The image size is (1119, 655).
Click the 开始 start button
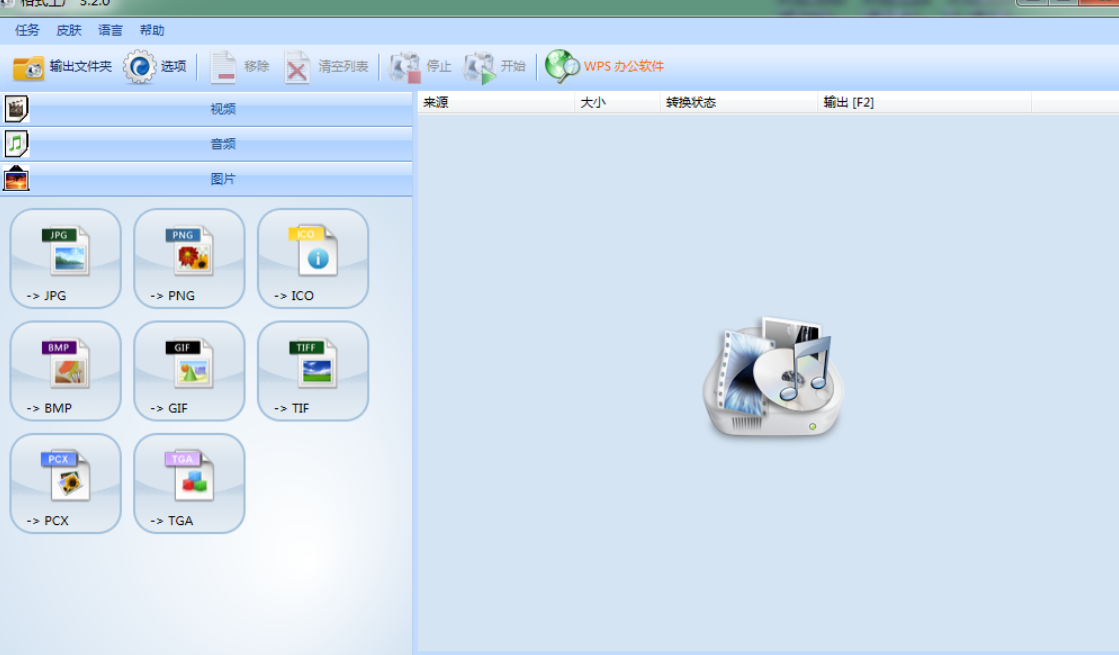(x=495, y=67)
